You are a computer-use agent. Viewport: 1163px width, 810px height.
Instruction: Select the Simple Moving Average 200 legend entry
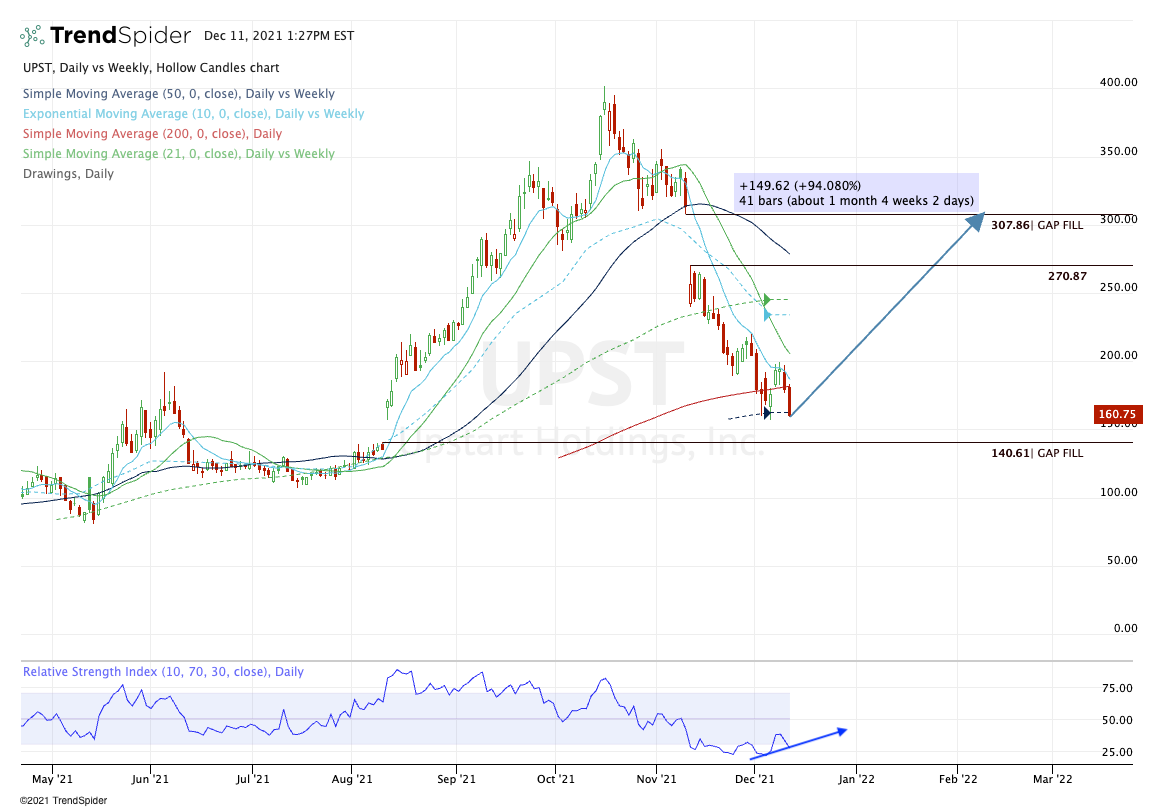[152, 134]
